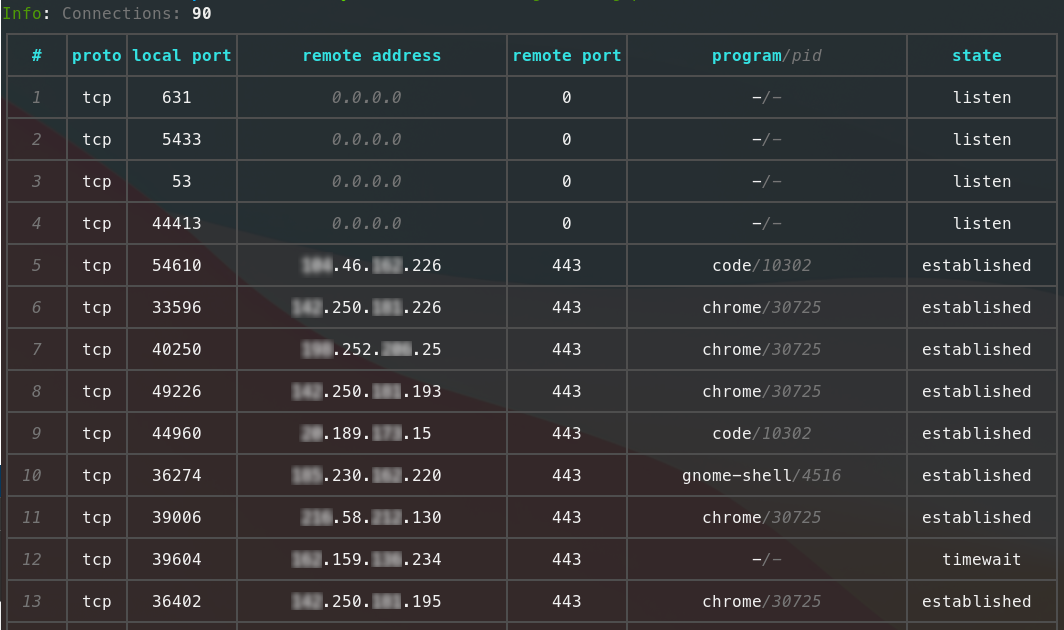Click the 'local port' column header
The width and height of the screenshot is (1064, 630).
pos(182,56)
